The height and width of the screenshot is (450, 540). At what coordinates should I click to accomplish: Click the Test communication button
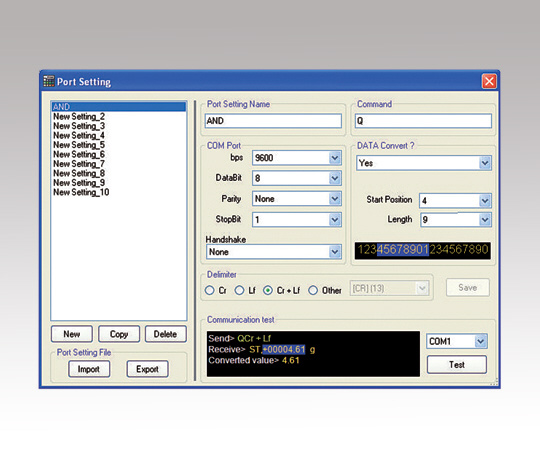tap(457, 365)
